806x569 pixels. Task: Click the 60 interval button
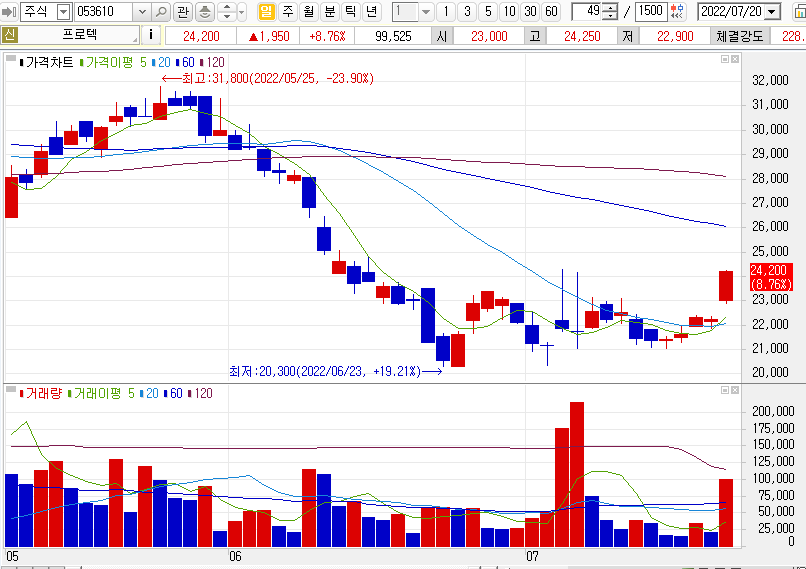tap(552, 11)
